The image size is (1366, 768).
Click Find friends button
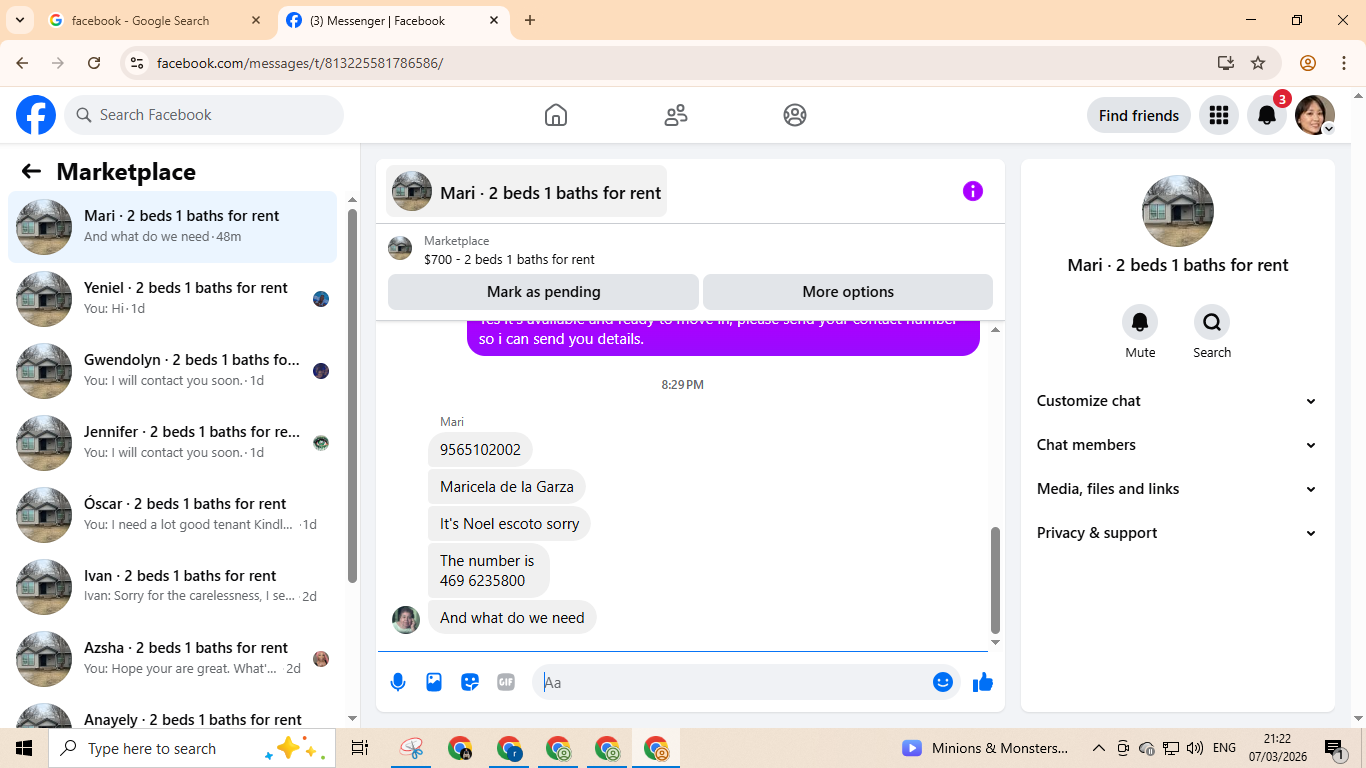point(1139,115)
